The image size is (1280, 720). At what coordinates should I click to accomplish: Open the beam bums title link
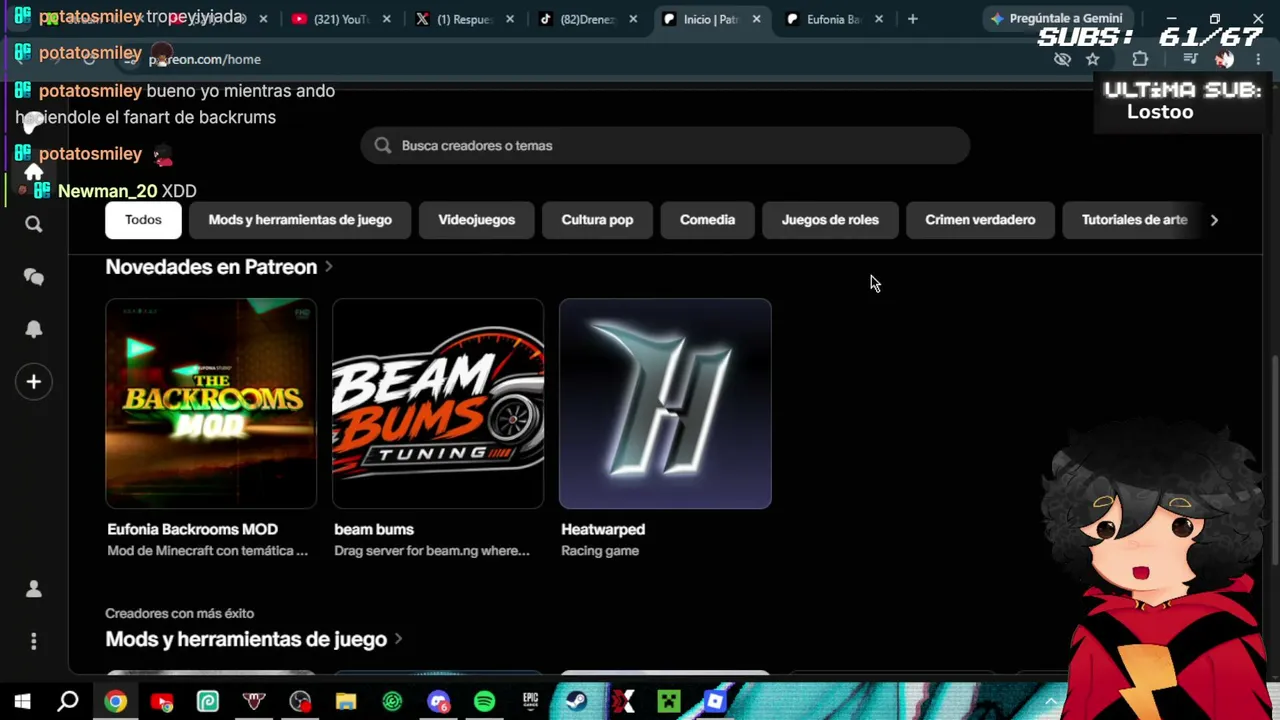click(x=374, y=529)
